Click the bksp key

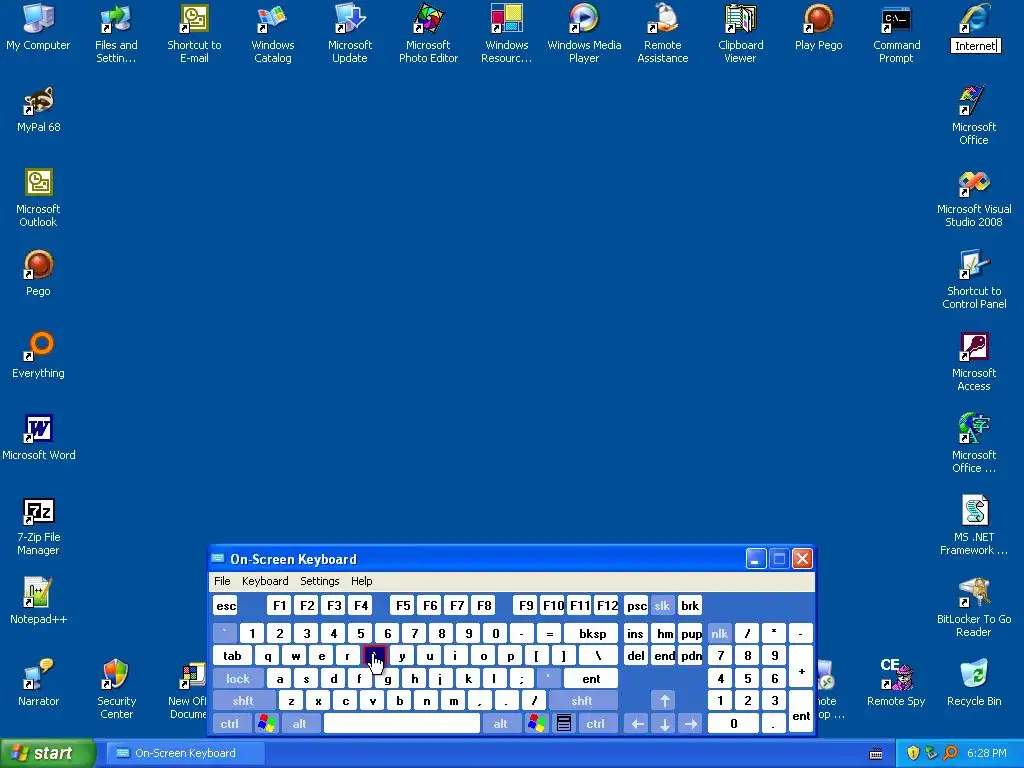coord(592,633)
